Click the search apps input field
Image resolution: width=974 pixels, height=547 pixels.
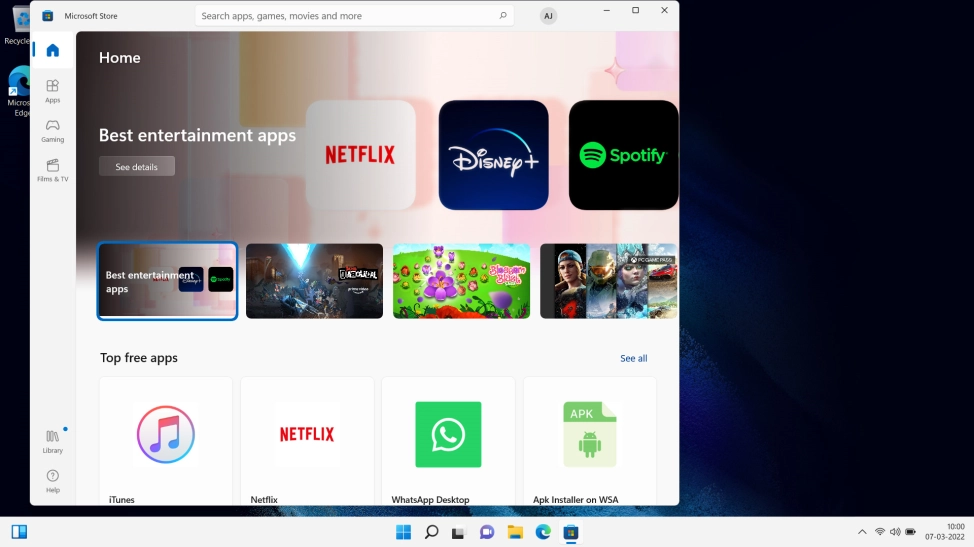tap(345, 16)
